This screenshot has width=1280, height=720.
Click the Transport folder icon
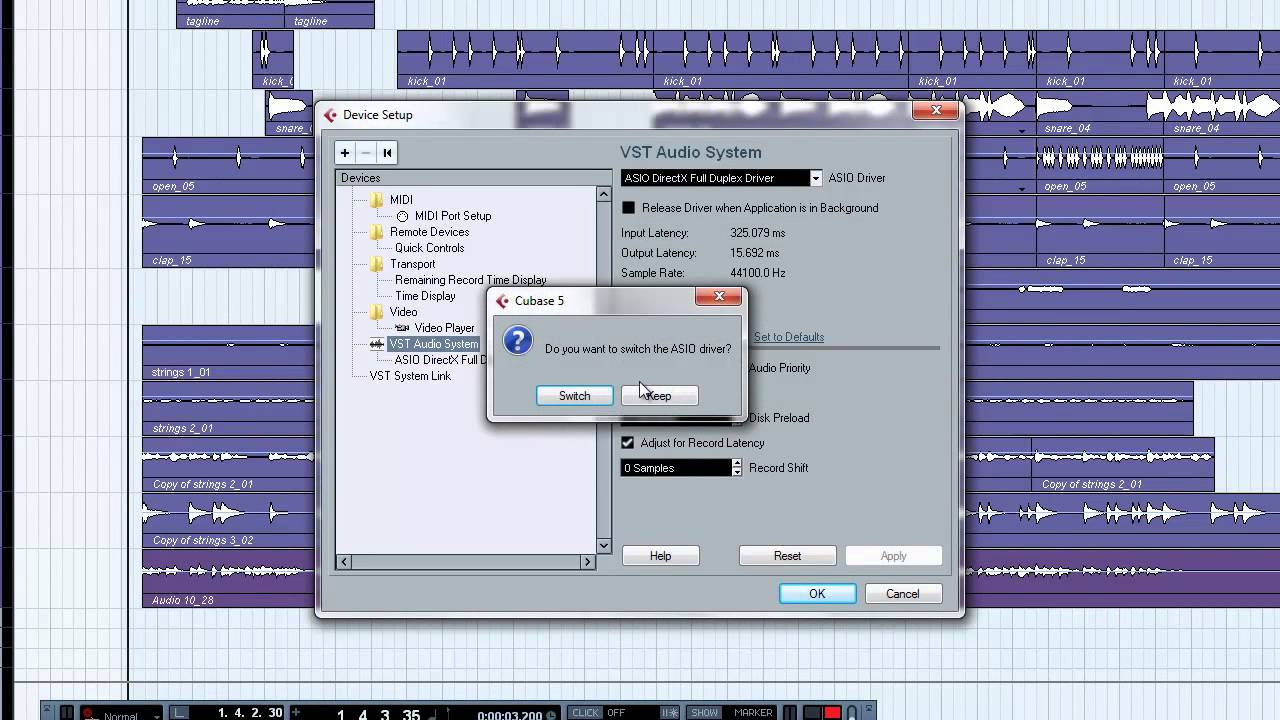click(376, 264)
